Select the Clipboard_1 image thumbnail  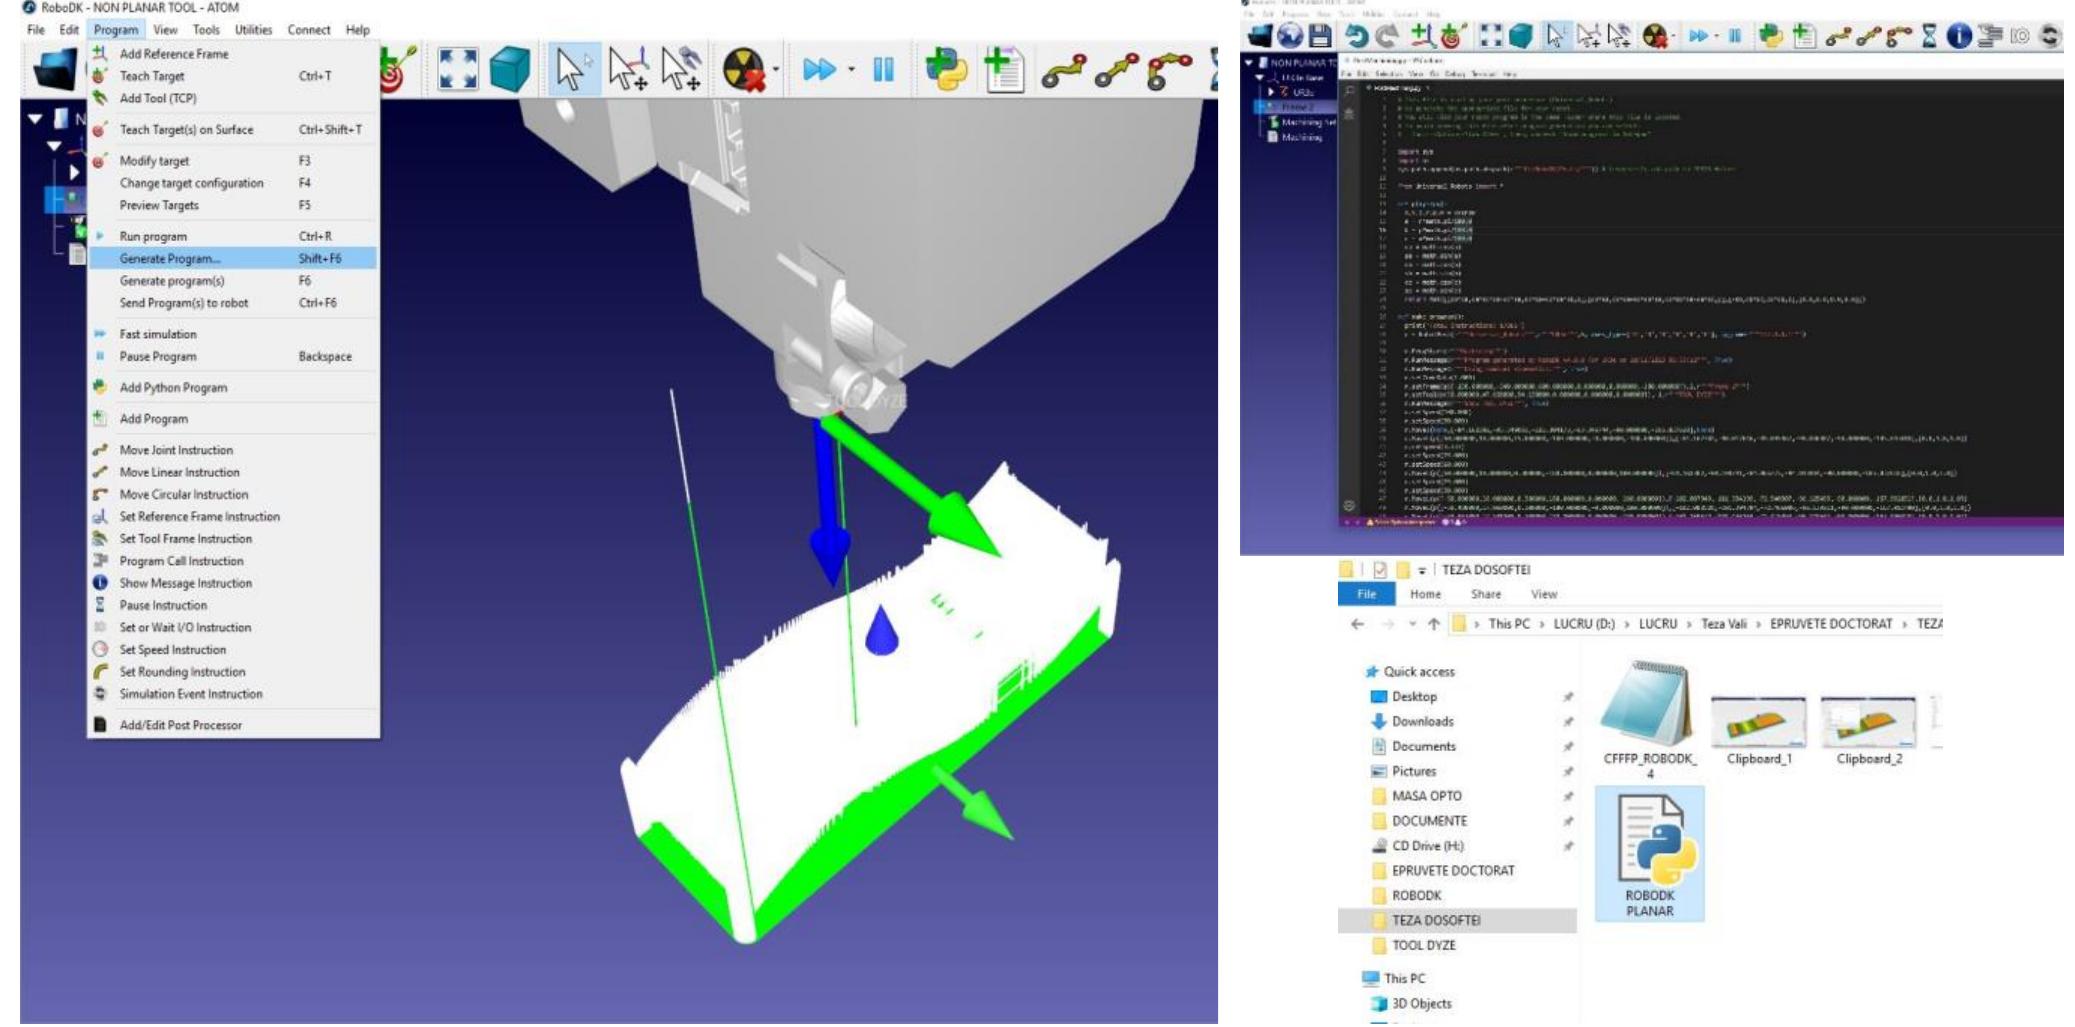pos(1759,731)
